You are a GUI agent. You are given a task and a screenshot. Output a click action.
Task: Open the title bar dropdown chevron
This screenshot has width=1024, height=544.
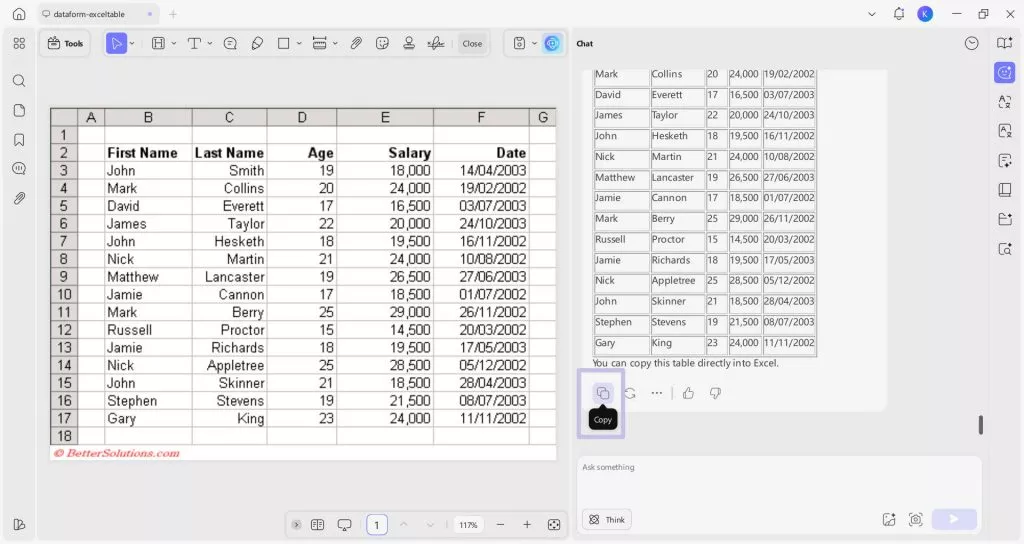[872, 14]
